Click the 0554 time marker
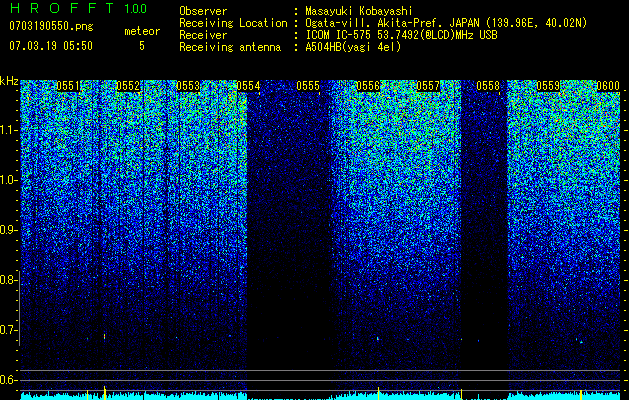Screen dimensions: 629x400 click(248, 86)
